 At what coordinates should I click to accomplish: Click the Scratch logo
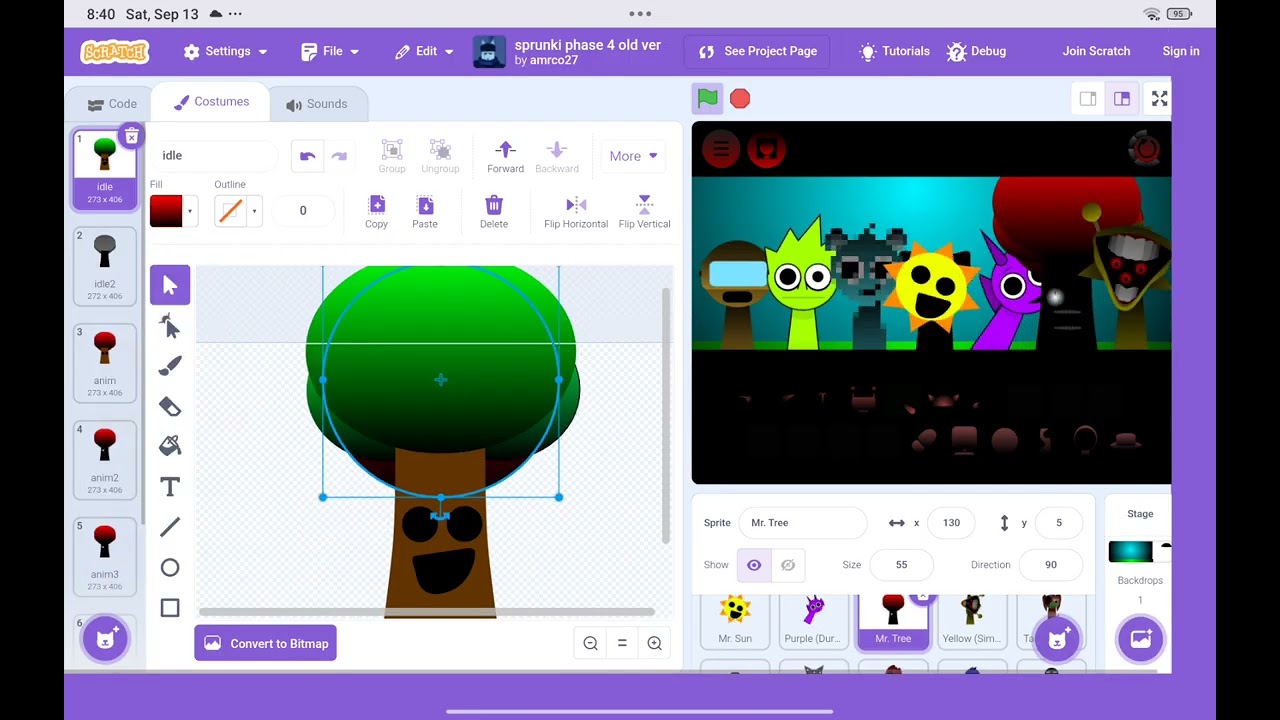(x=115, y=51)
